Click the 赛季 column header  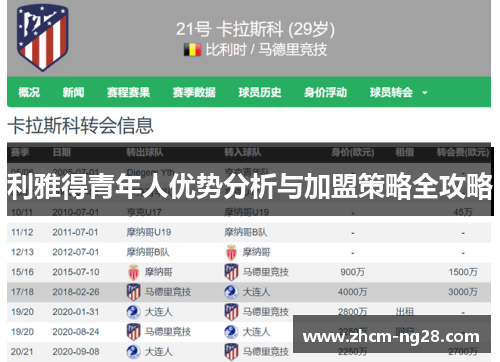[x=20, y=153]
